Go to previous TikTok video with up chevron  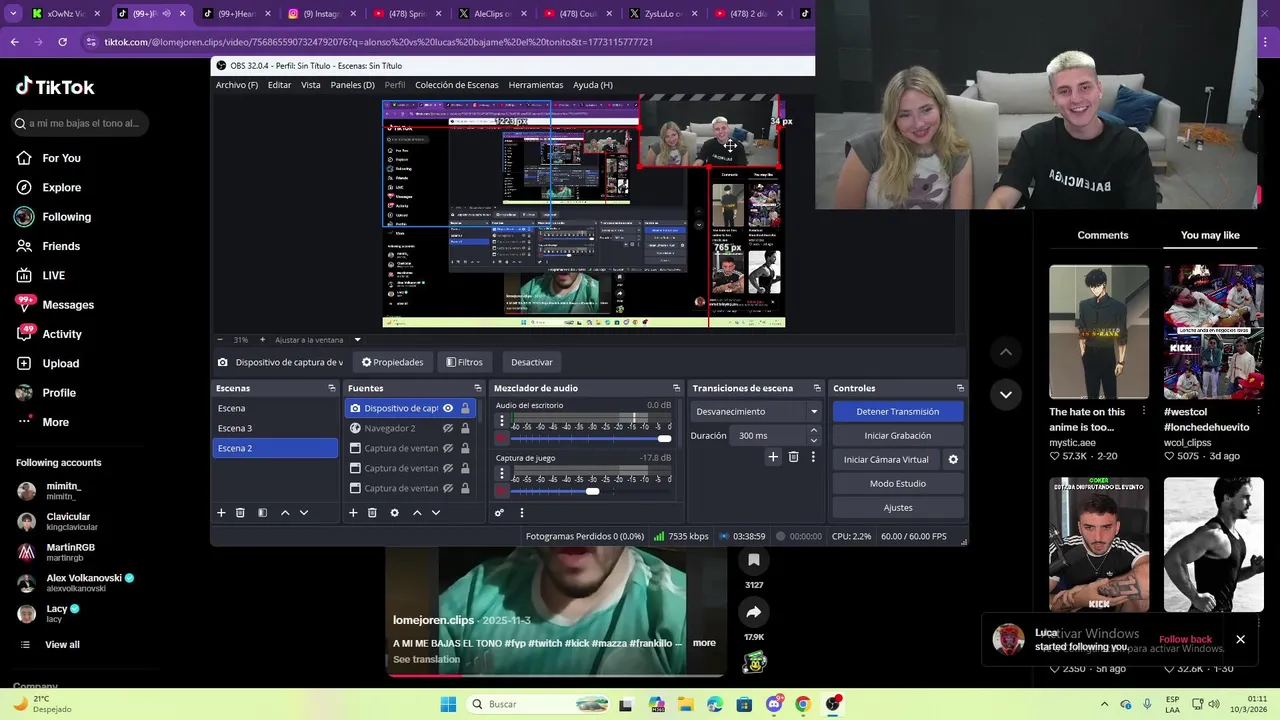pos(1006,352)
